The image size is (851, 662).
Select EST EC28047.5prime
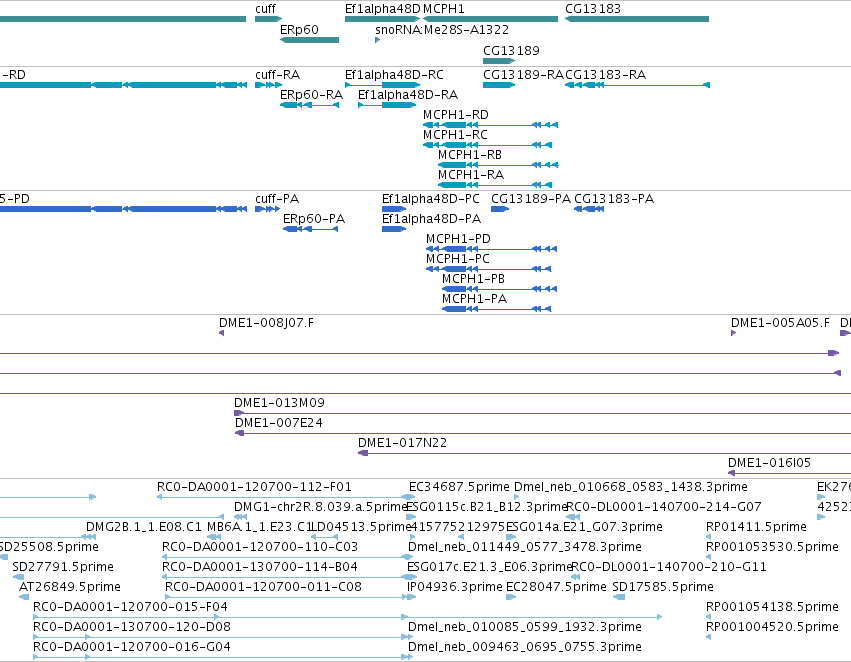[x=511, y=597]
